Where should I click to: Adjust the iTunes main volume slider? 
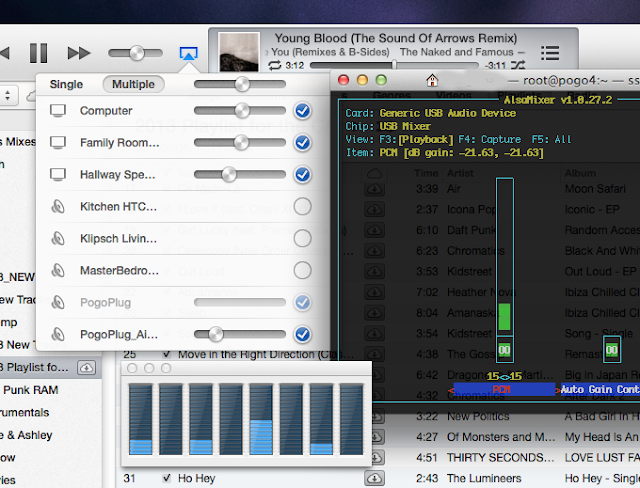pyautogui.click(x=136, y=53)
